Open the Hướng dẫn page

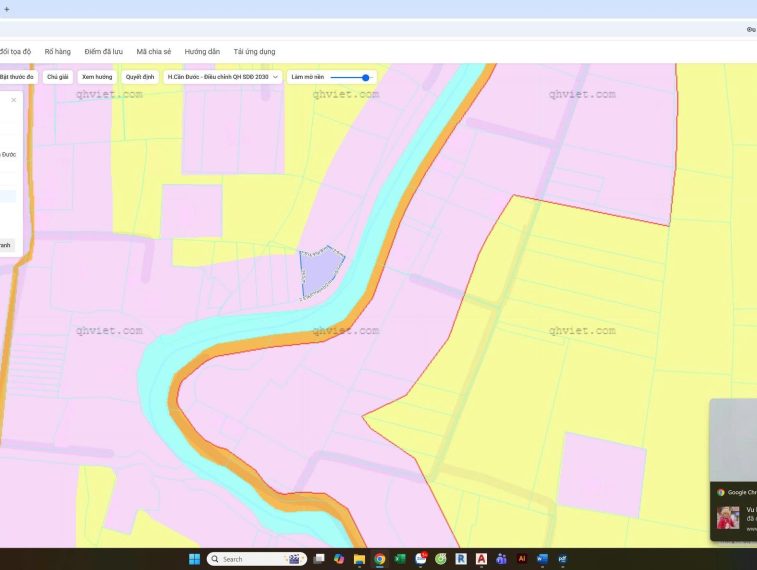pyautogui.click(x=202, y=51)
